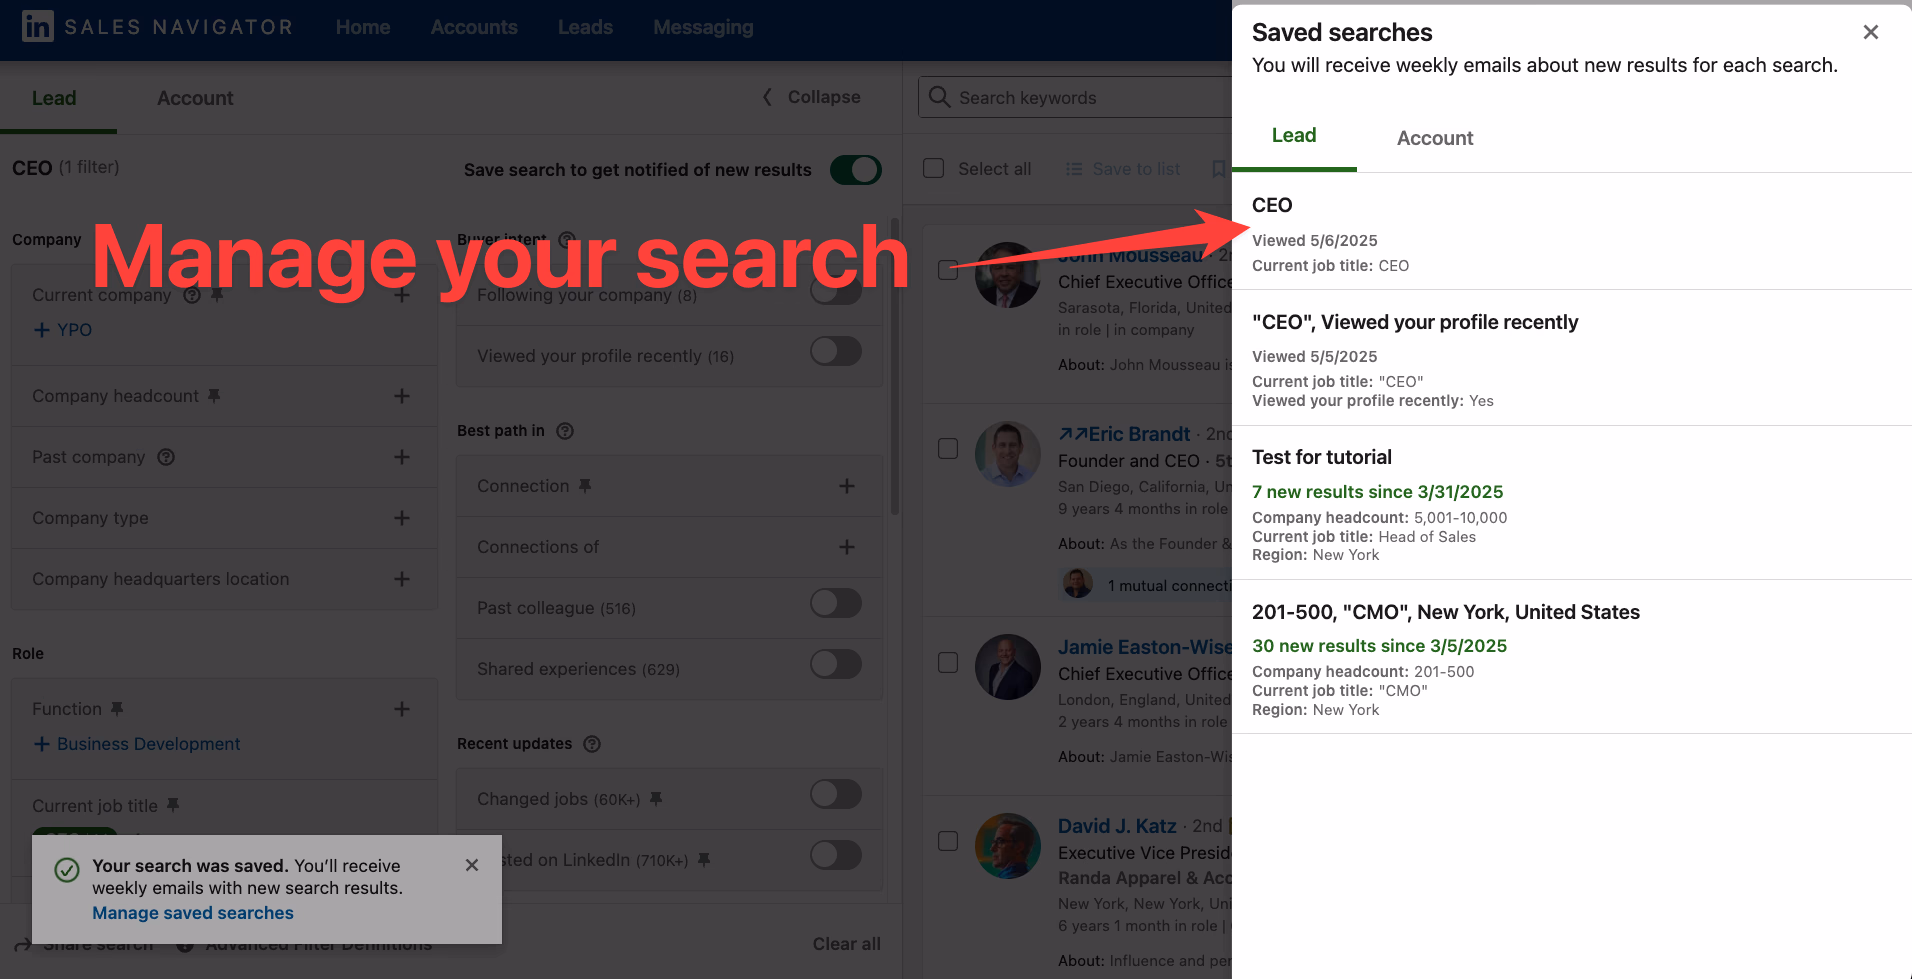The height and width of the screenshot is (979, 1912).
Task: Expand the Company headcount filter
Action: (402, 396)
